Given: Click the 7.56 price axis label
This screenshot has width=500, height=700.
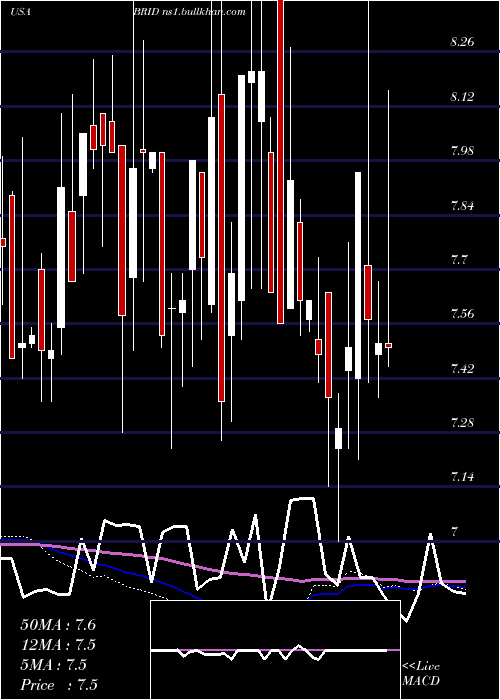Looking at the screenshot, I should (462, 314).
